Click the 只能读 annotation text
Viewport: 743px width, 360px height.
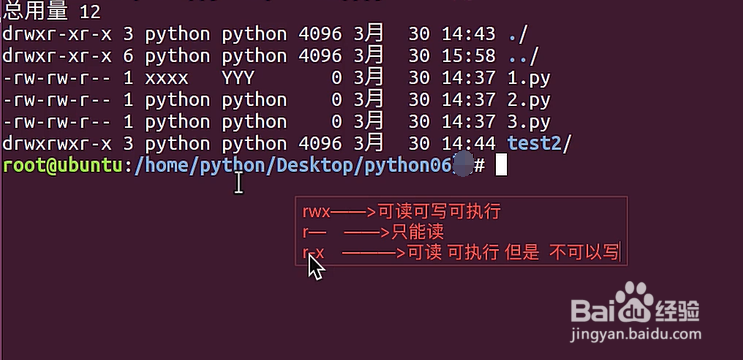pos(417,232)
